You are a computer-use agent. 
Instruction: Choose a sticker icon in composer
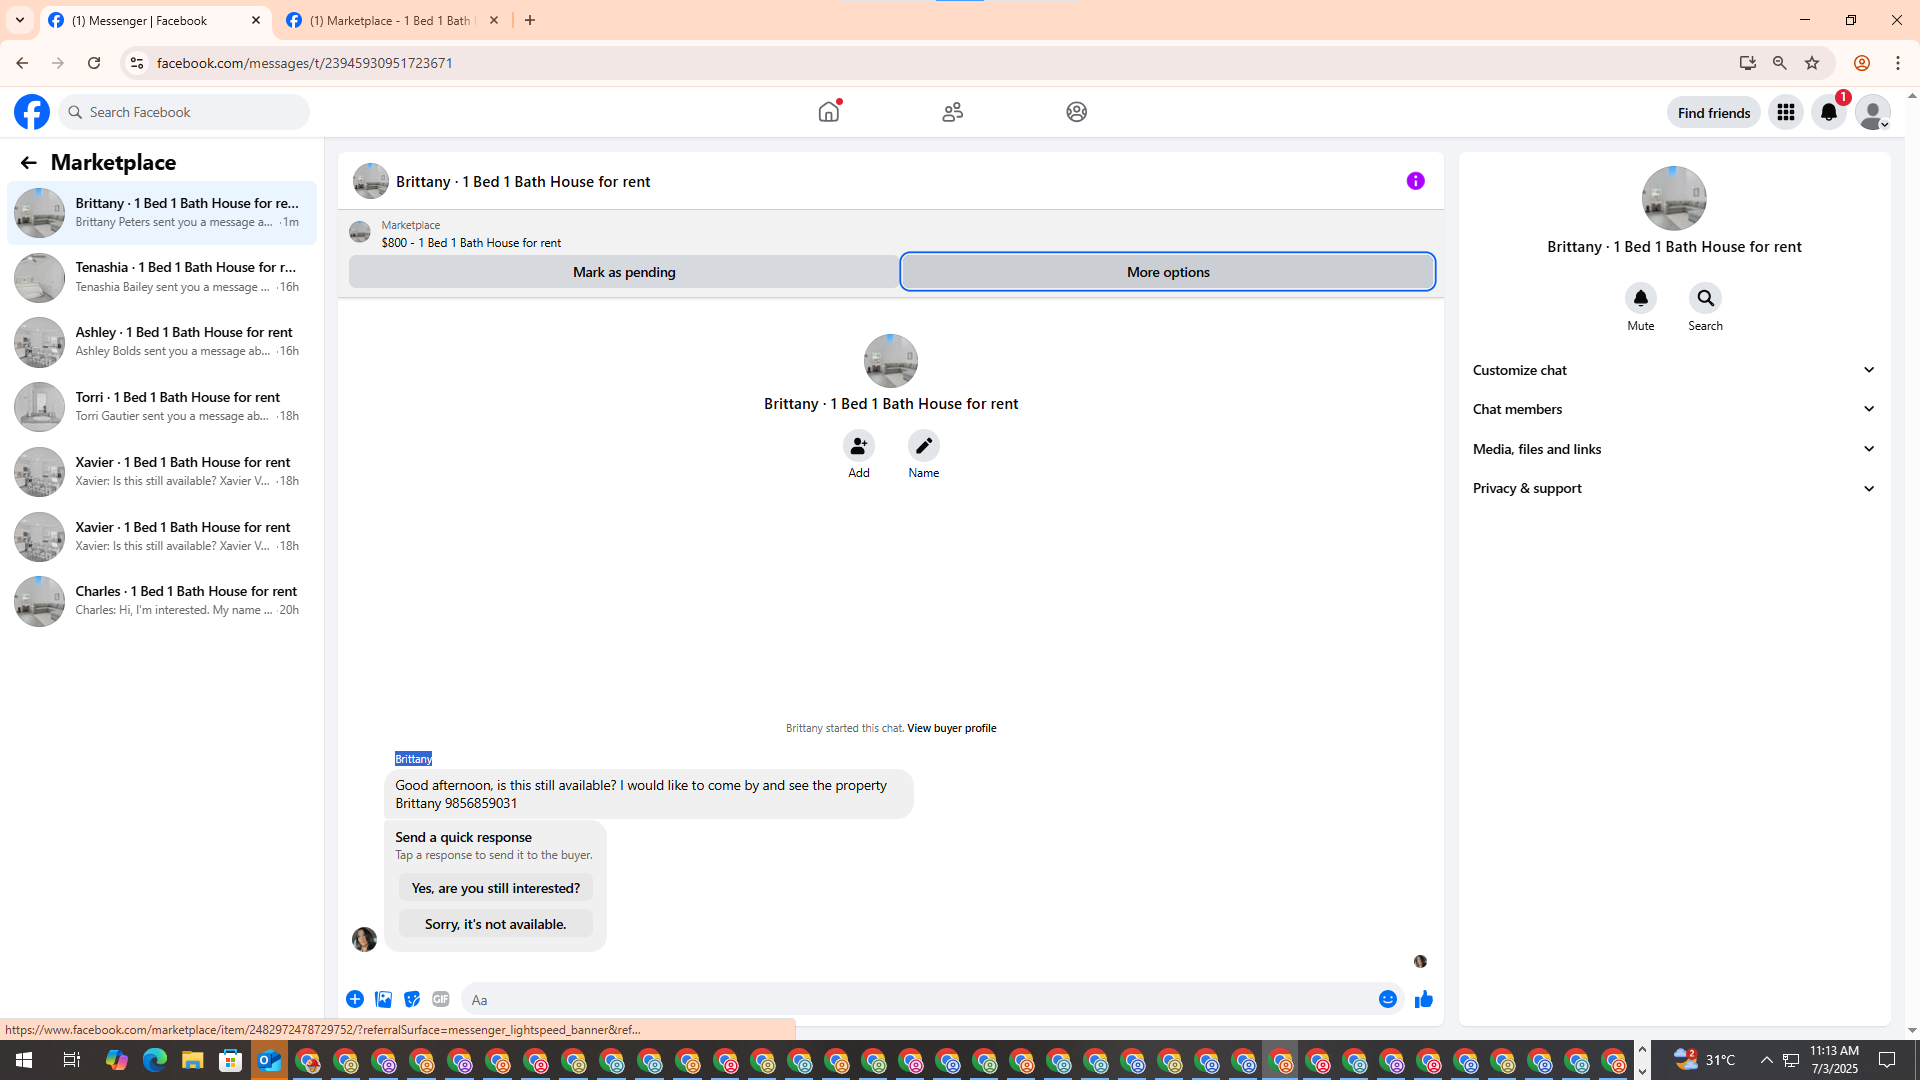[412, 999]
